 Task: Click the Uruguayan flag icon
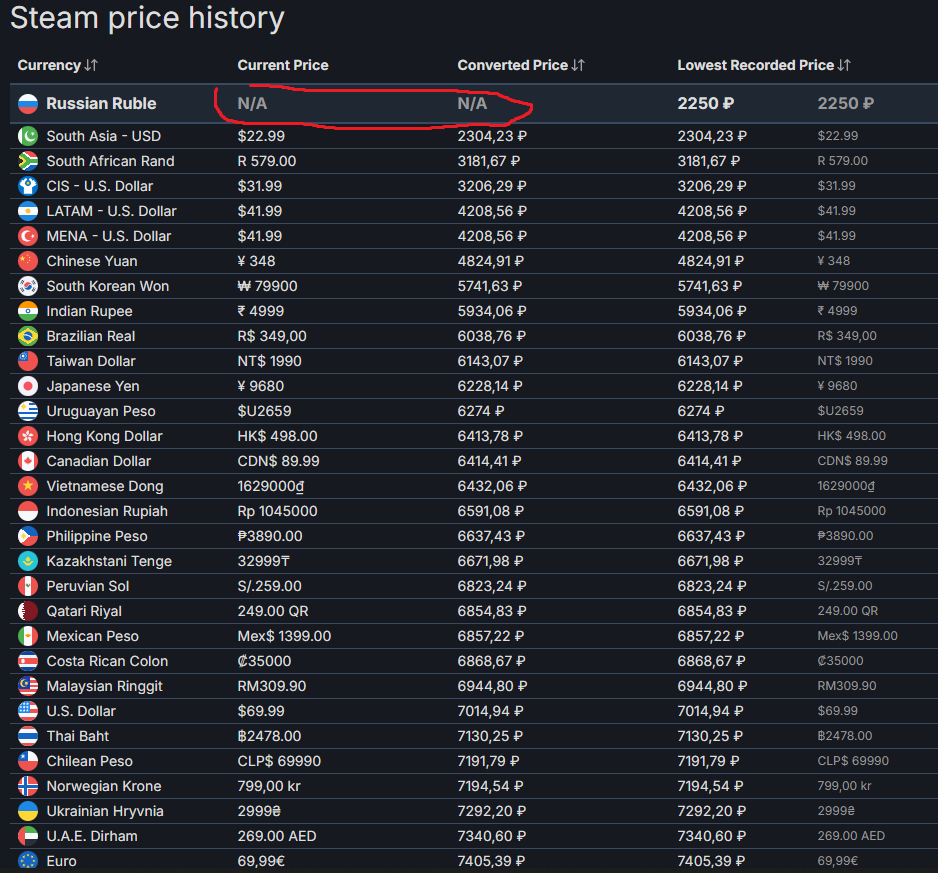(x=28, y=411)
